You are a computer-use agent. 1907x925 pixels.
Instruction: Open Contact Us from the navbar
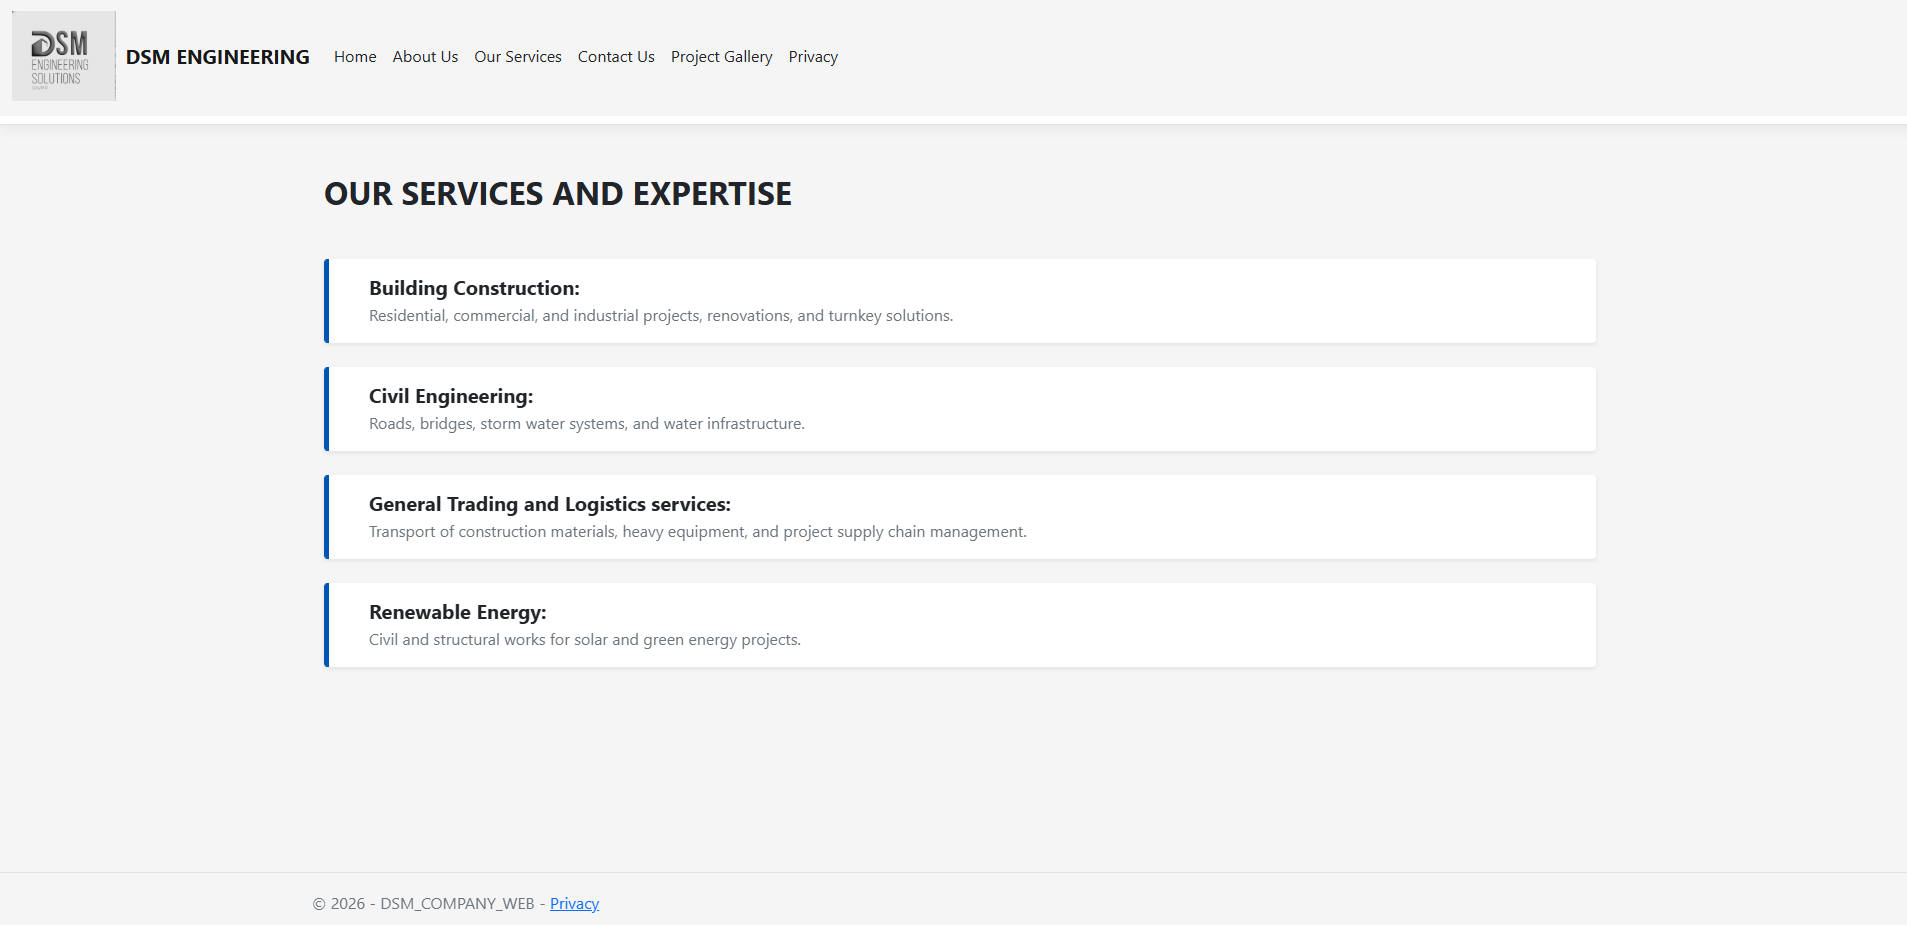point(616,57)
